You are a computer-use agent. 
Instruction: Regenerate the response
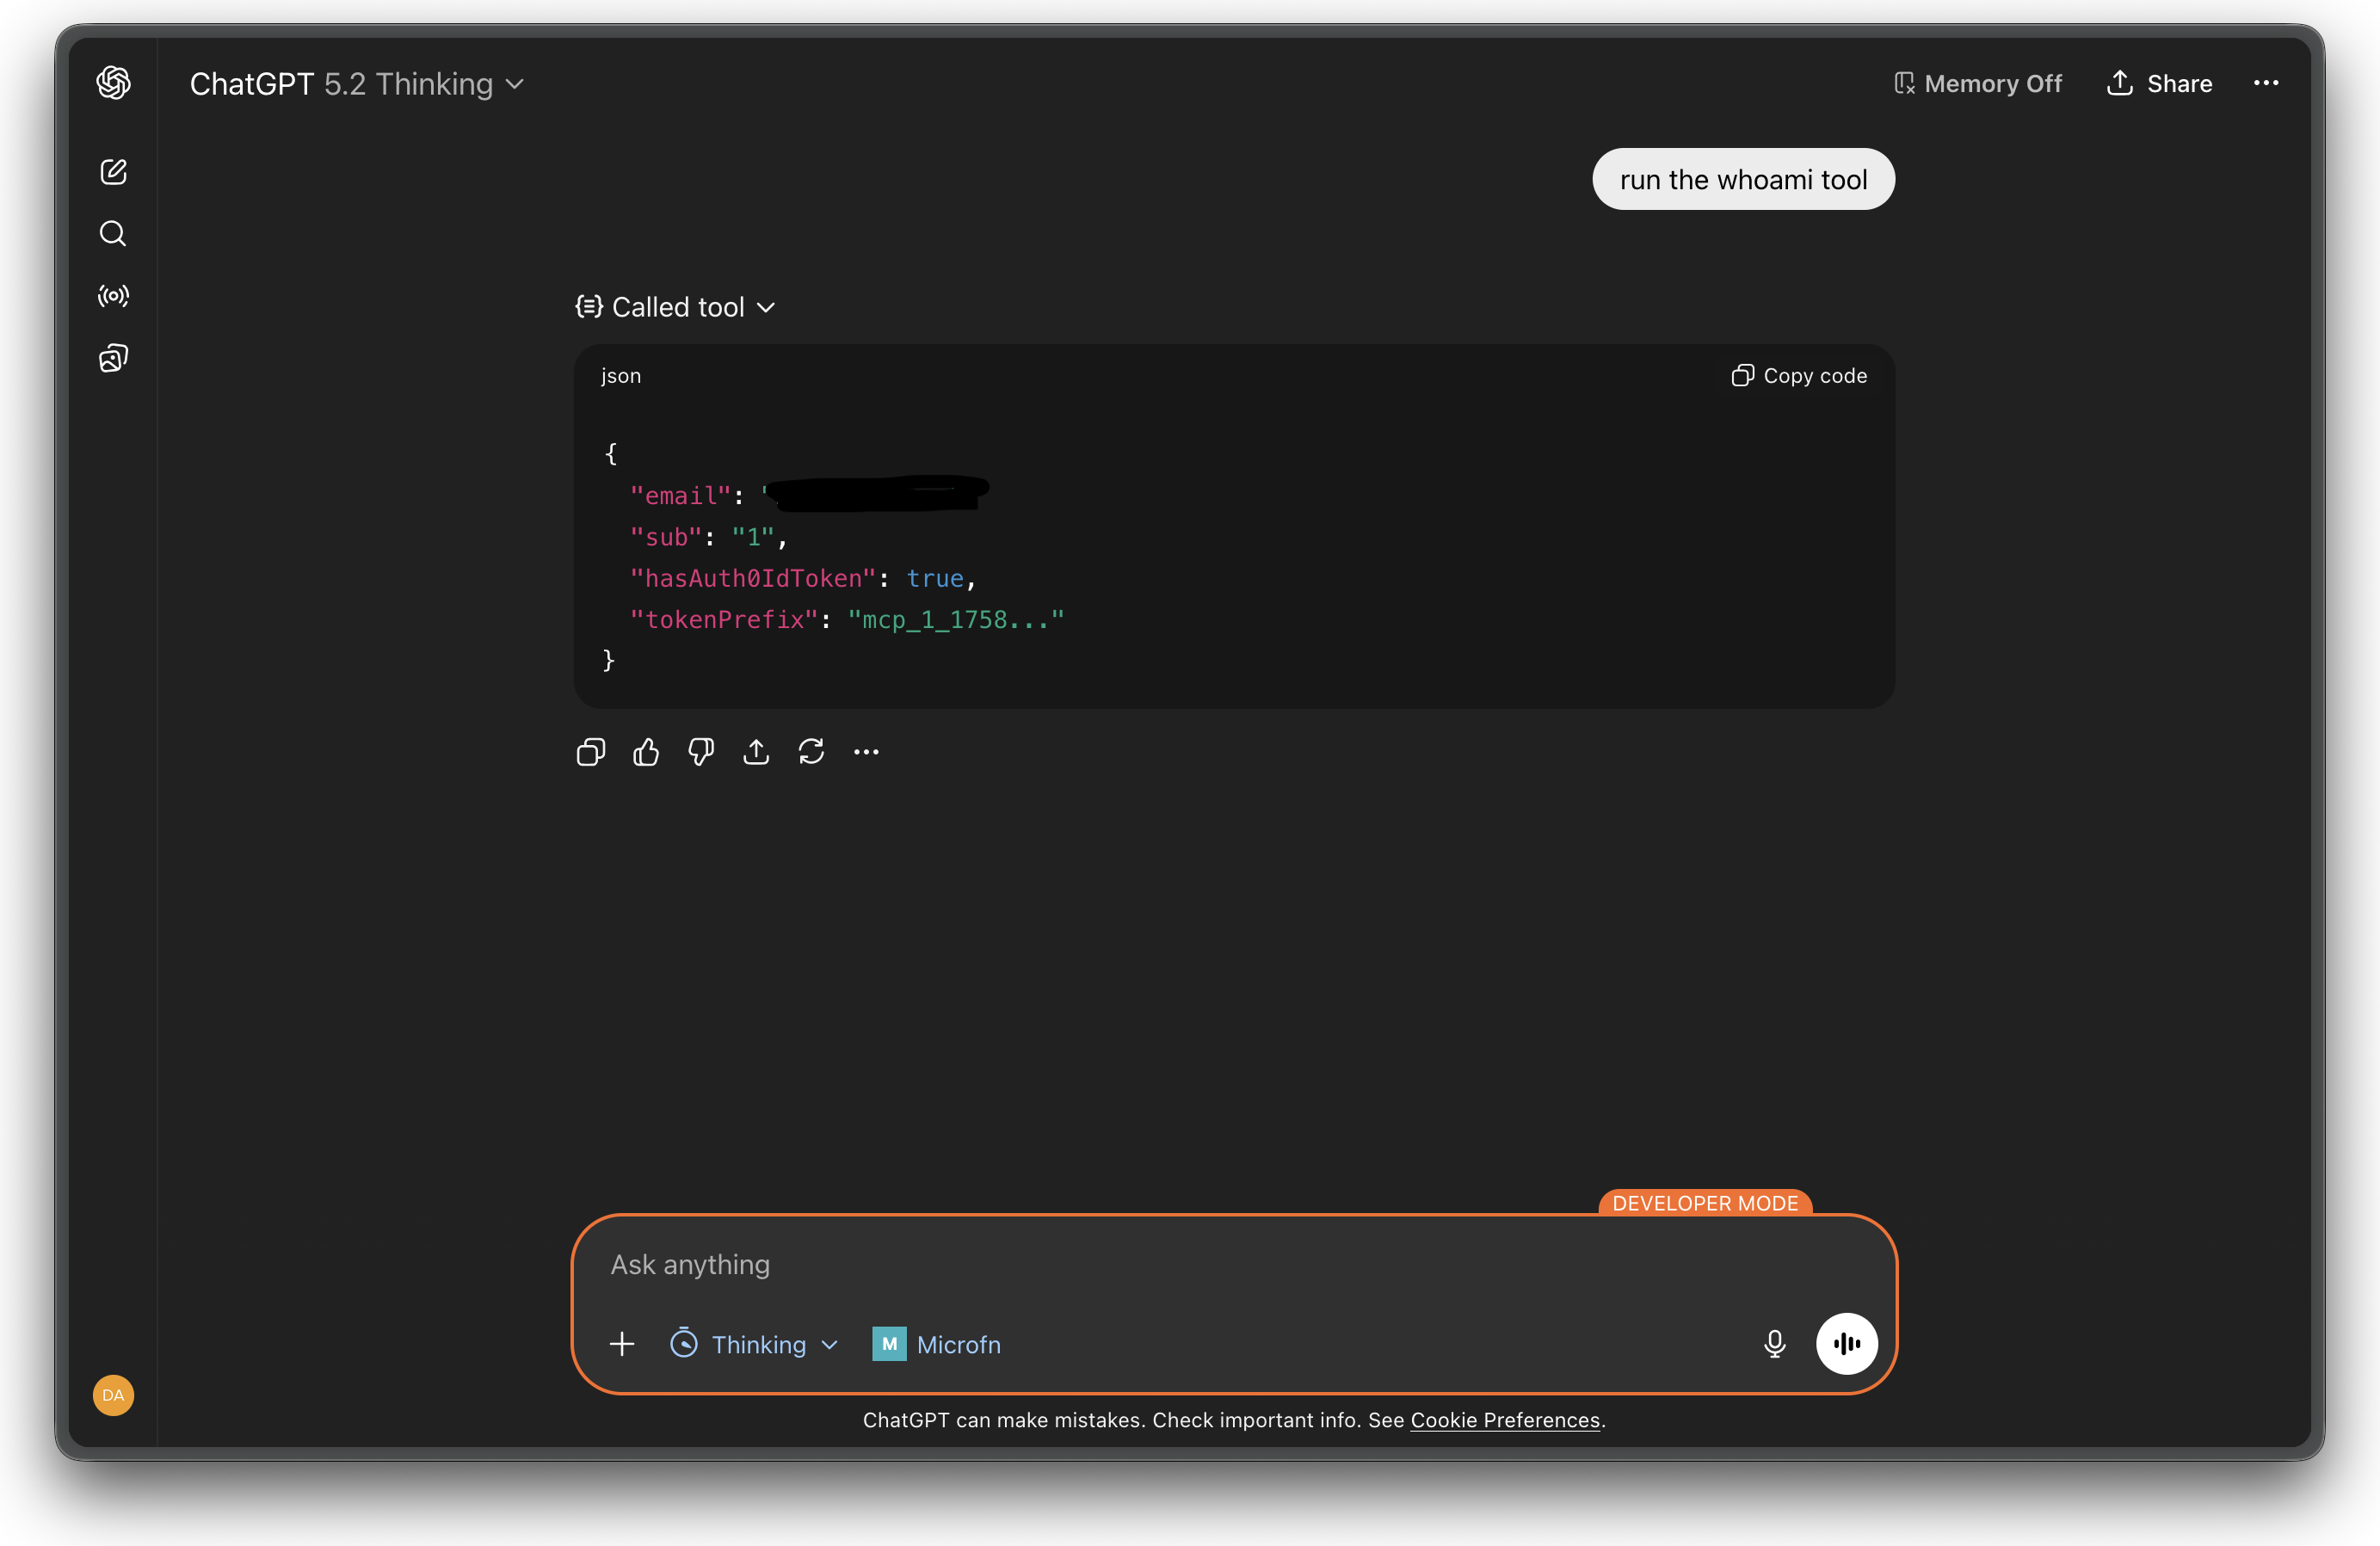[811, 752]
